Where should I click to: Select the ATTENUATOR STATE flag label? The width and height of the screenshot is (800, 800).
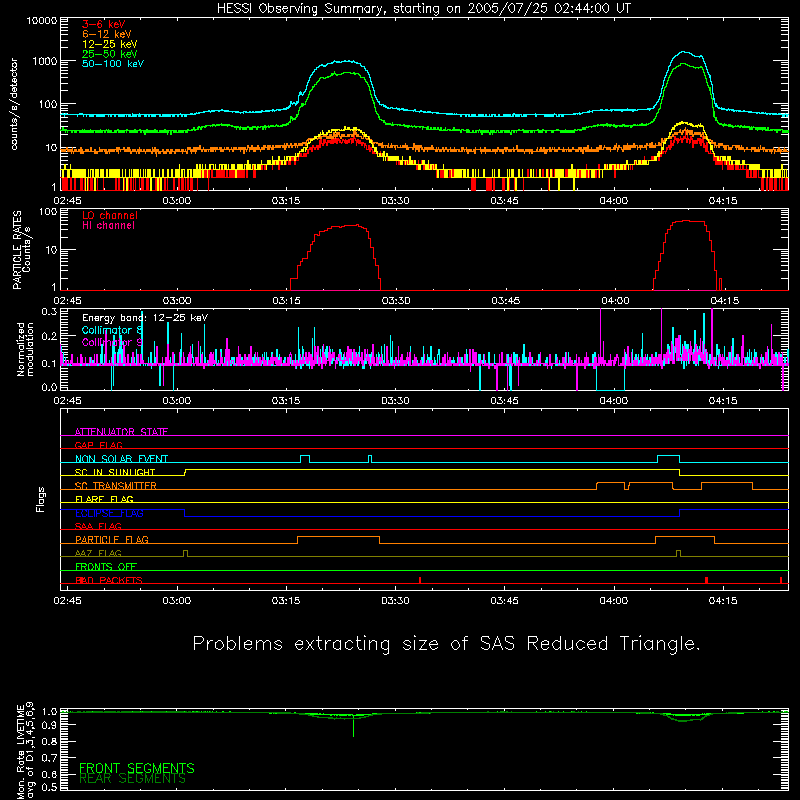(x=121, y=432)
